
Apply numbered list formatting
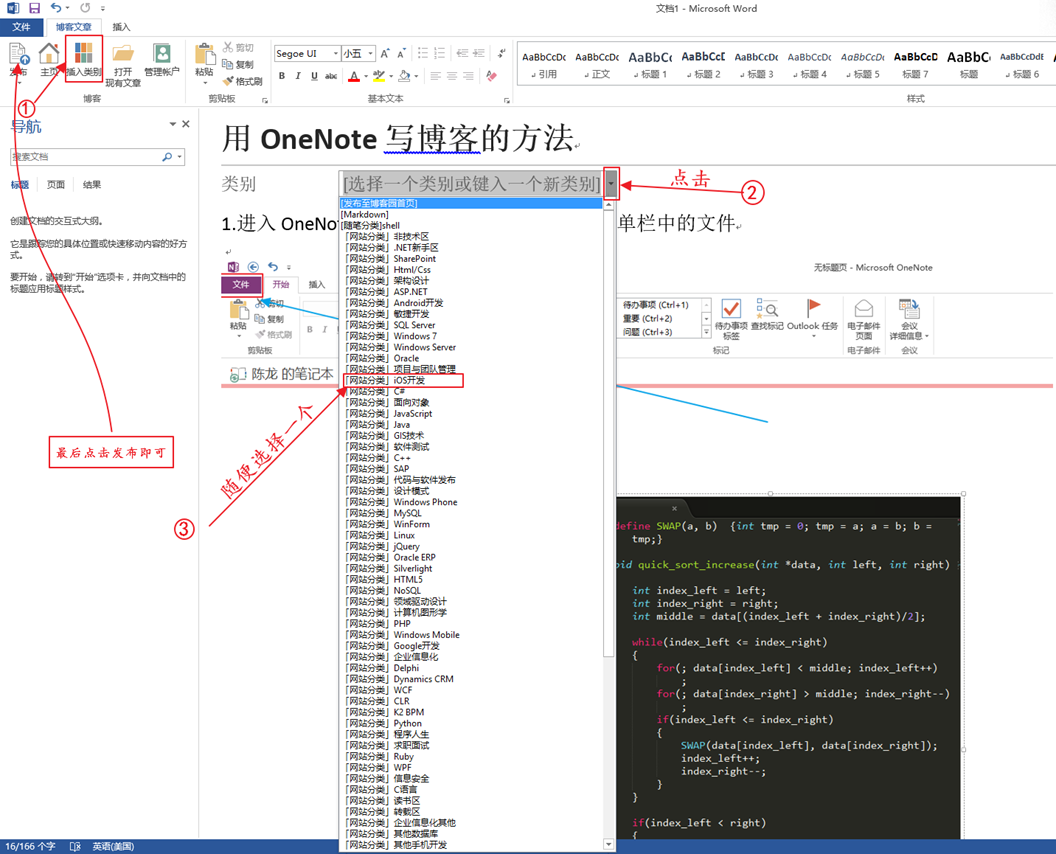click(440, 53)
